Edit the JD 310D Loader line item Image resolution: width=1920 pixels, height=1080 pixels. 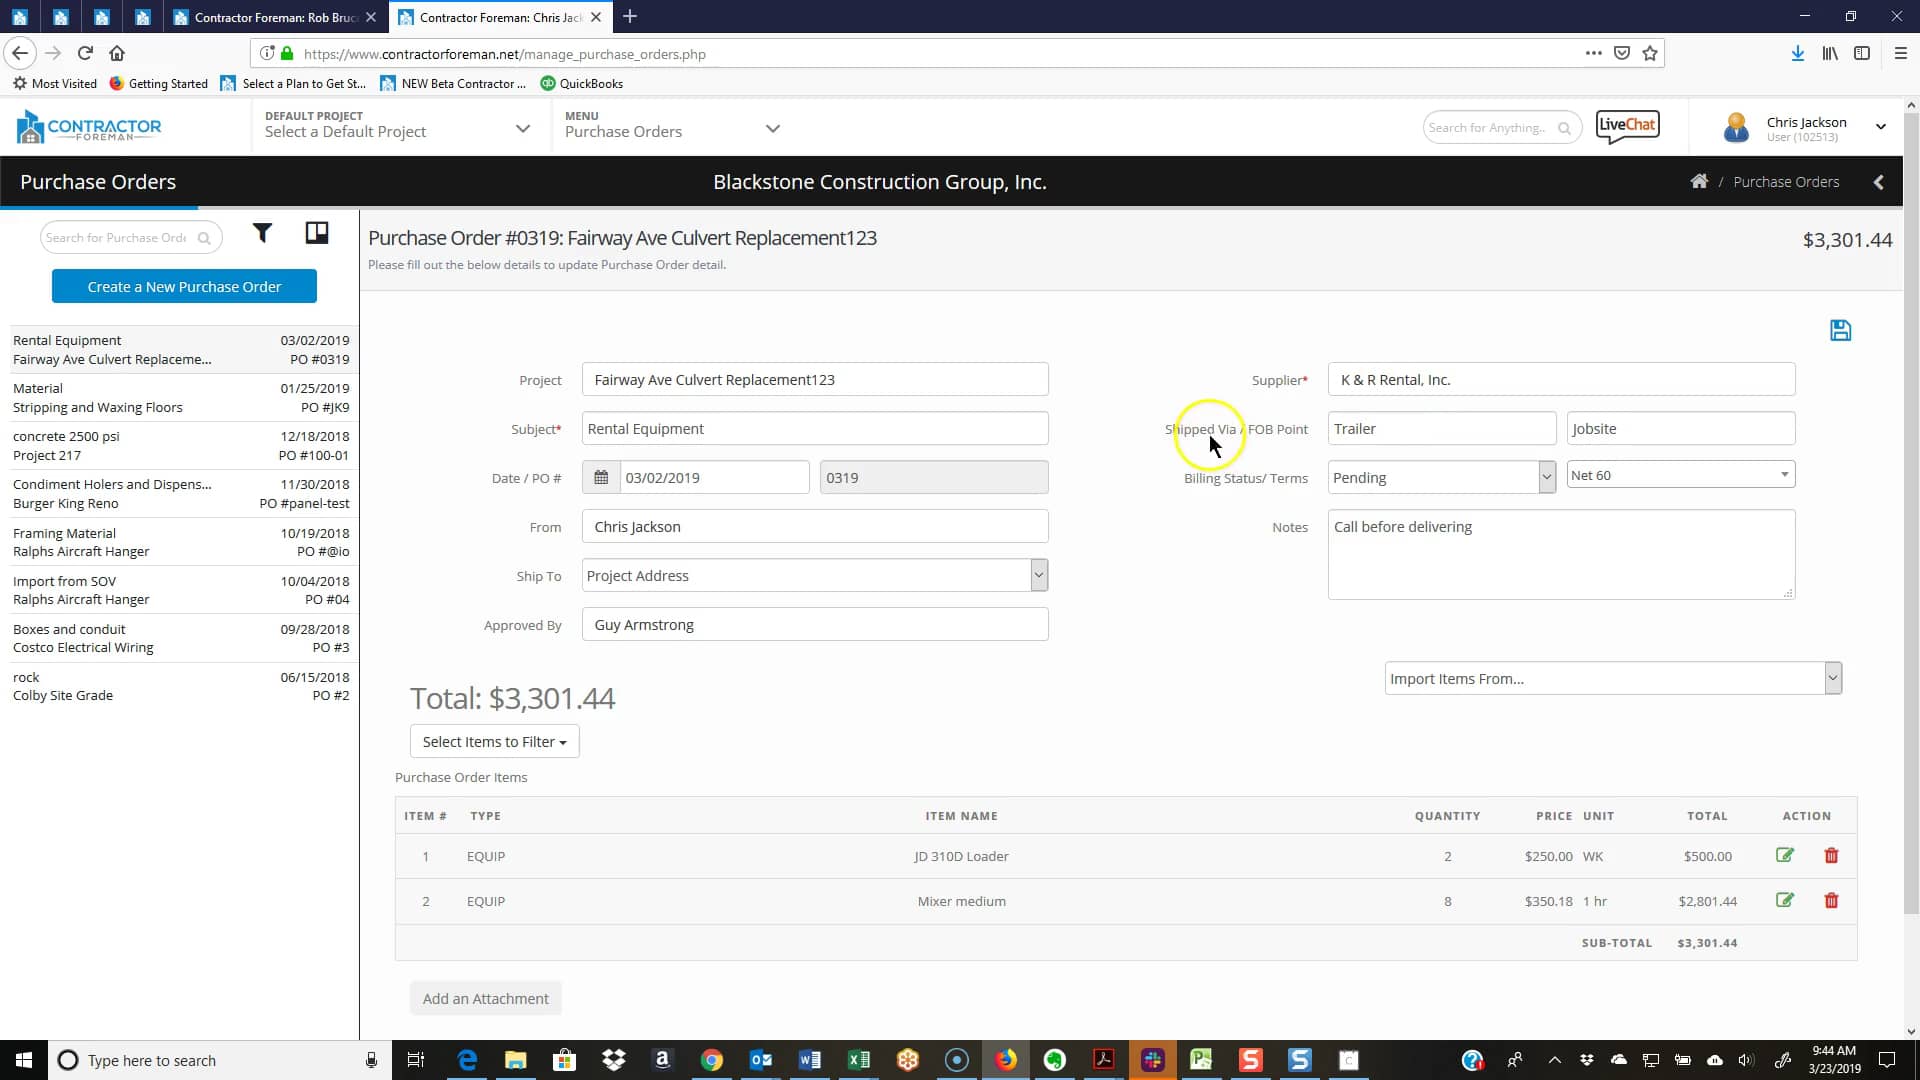(1786, 855)
